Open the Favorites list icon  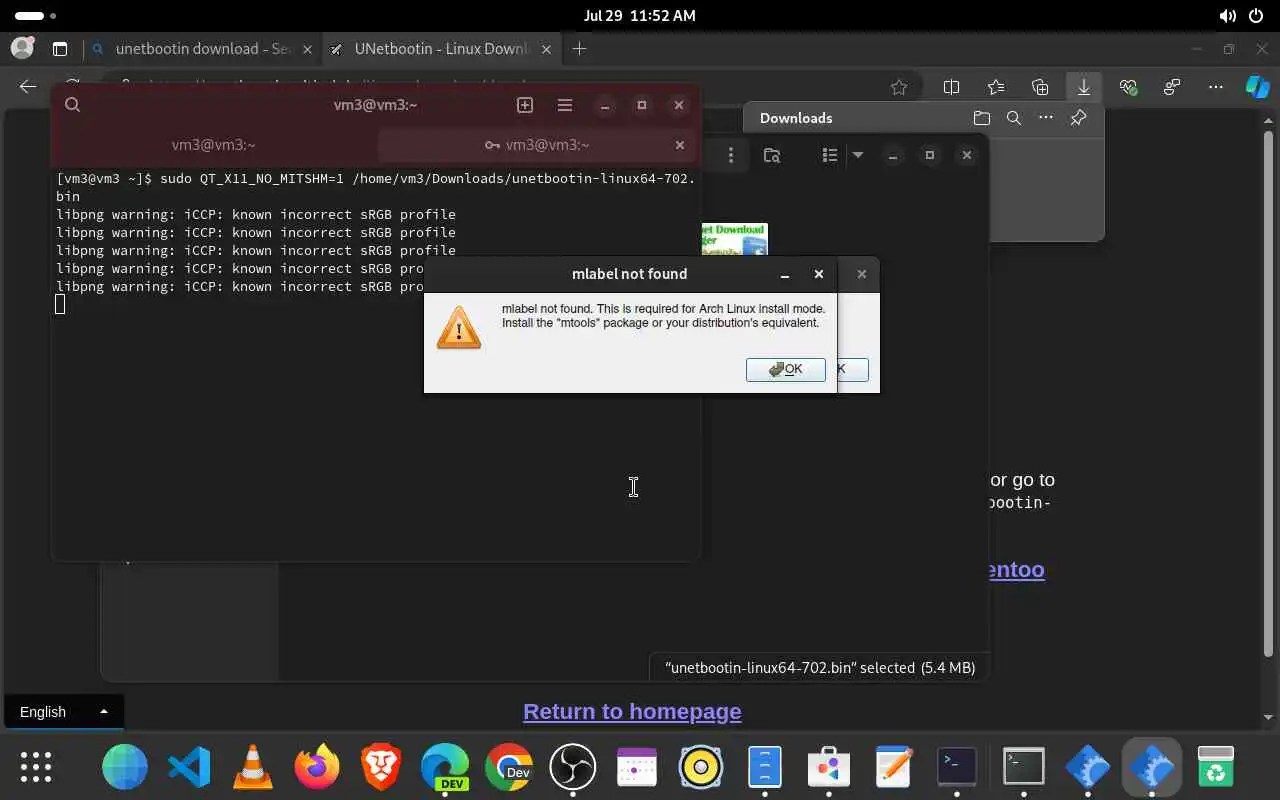(x=996, y=87)
